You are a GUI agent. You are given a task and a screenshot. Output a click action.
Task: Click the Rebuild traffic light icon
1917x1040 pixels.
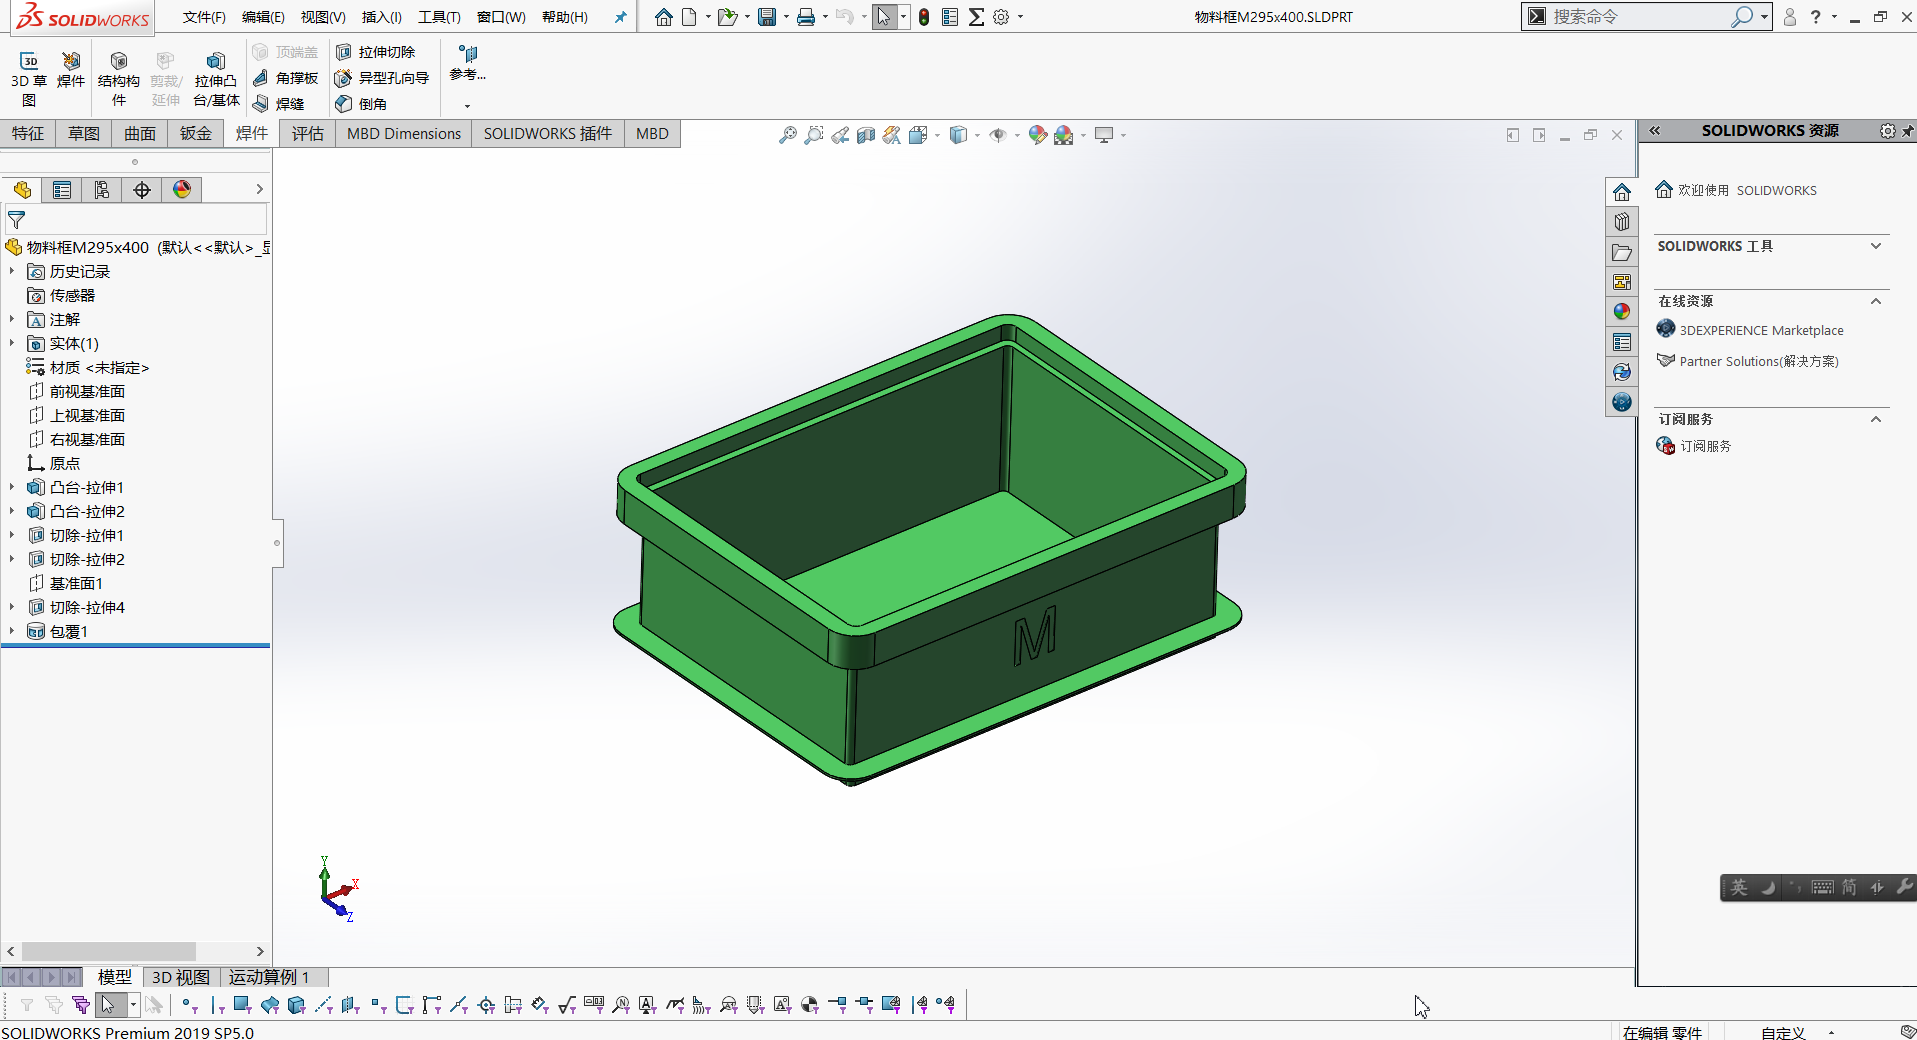(x=924, y=17)
